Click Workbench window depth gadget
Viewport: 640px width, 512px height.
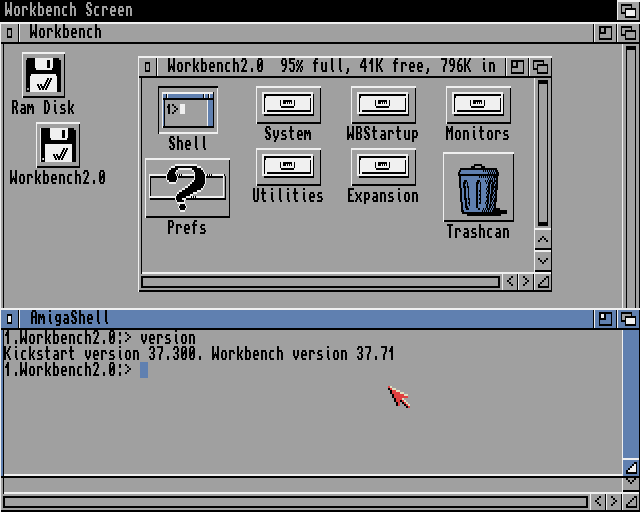pyautogui.click(x=628, y=33)
